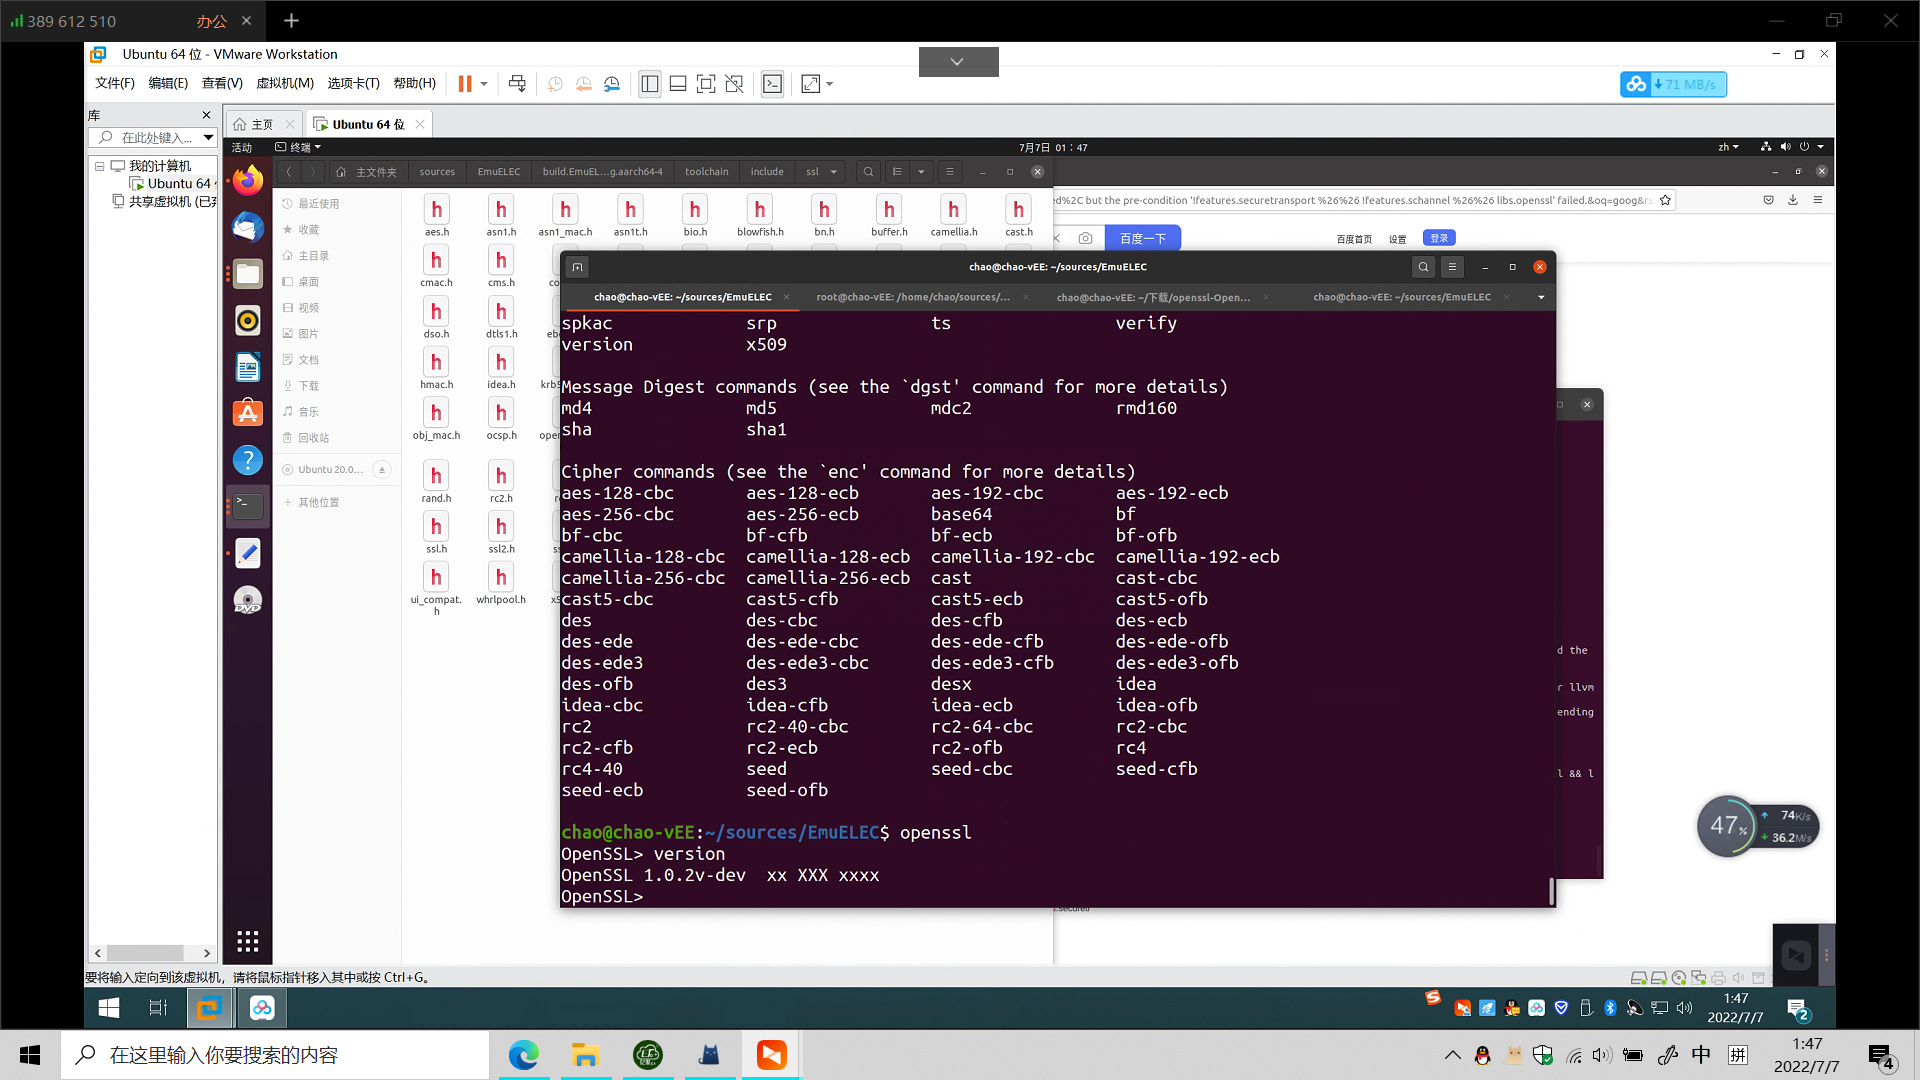Revert the VM to its latest snapshot
Image resolution: width=1920 pixels, height=1080 pixels.
(x=584, y=84)
